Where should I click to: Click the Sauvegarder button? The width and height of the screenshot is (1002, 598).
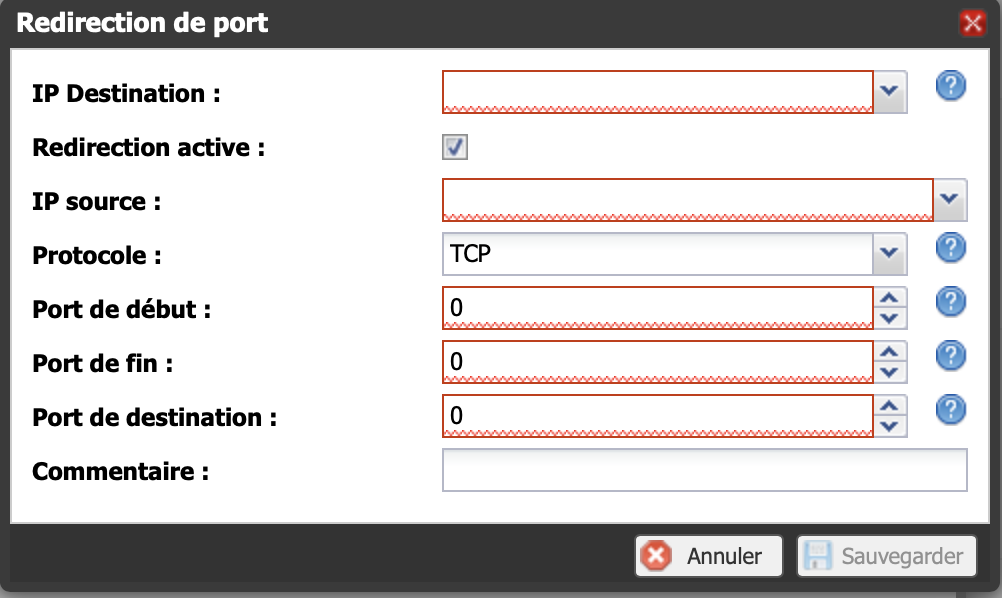[887, 556]
